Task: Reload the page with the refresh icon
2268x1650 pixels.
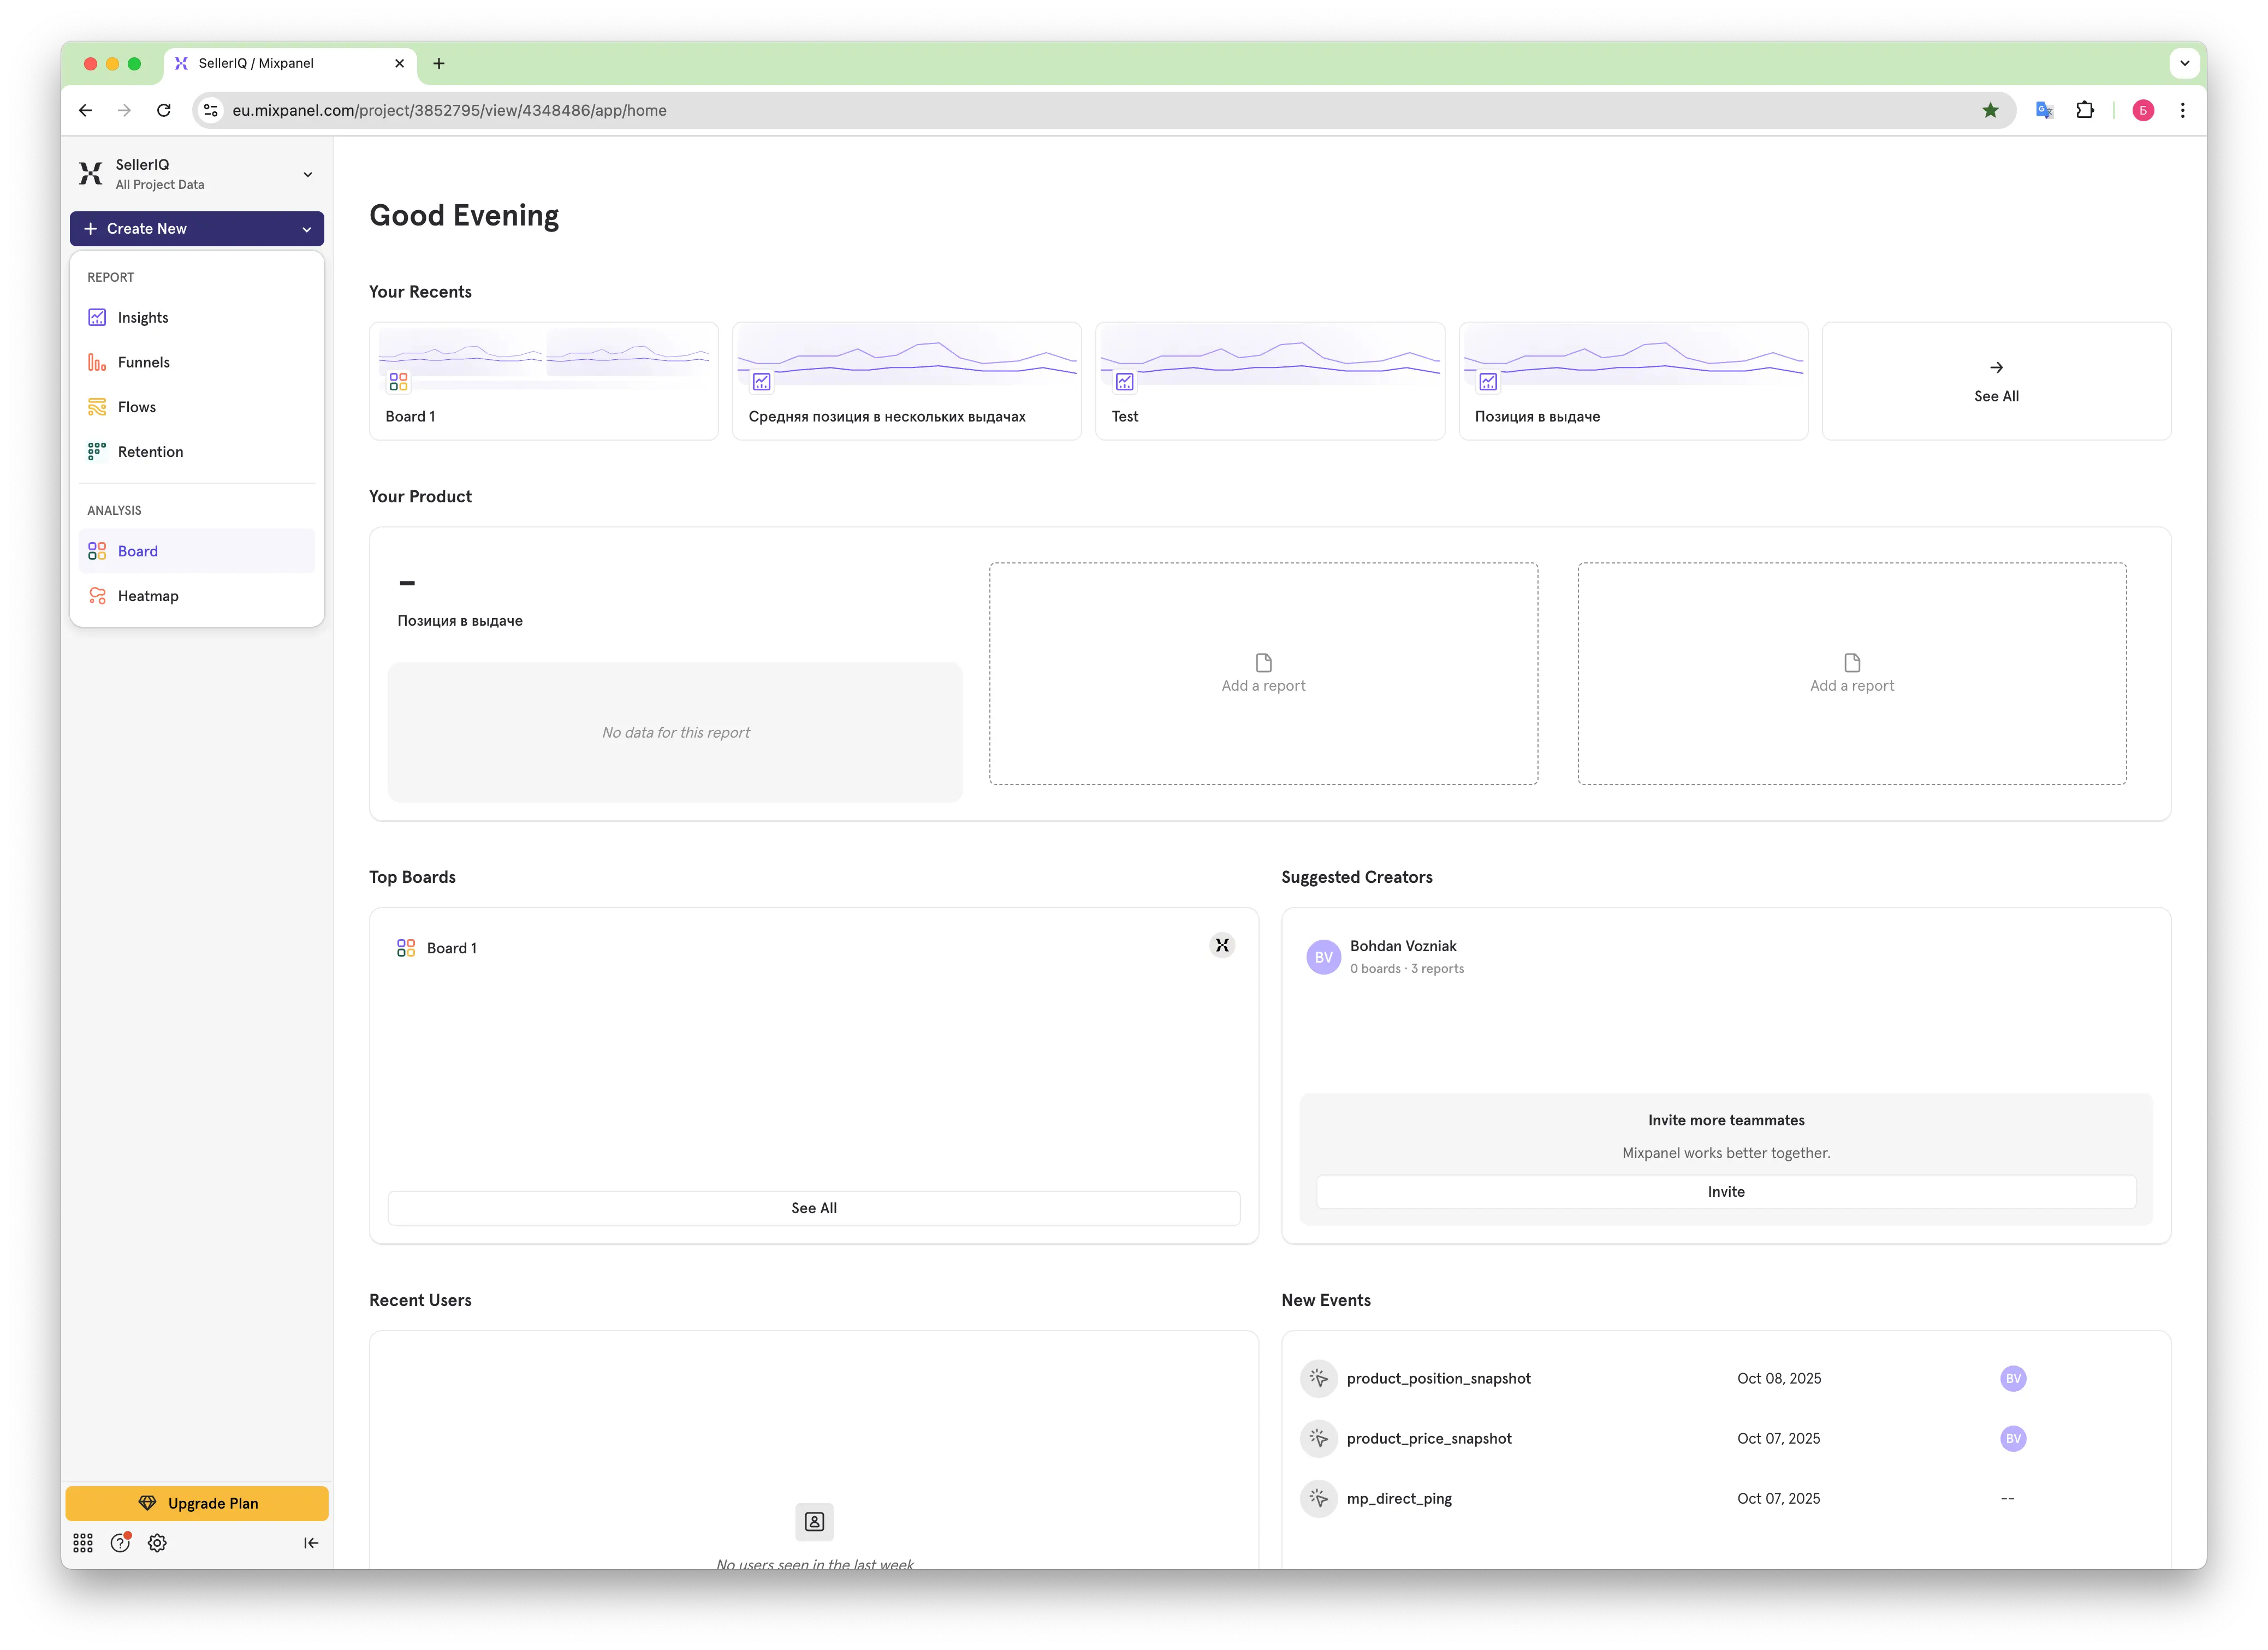Action: tap(164, 111)
